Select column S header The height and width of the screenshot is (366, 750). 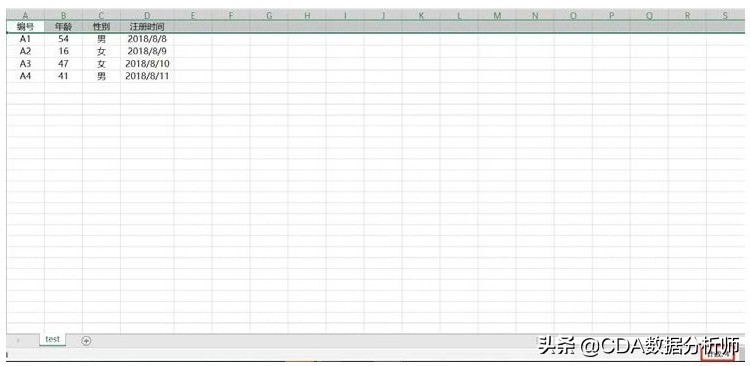click(725, 15)
